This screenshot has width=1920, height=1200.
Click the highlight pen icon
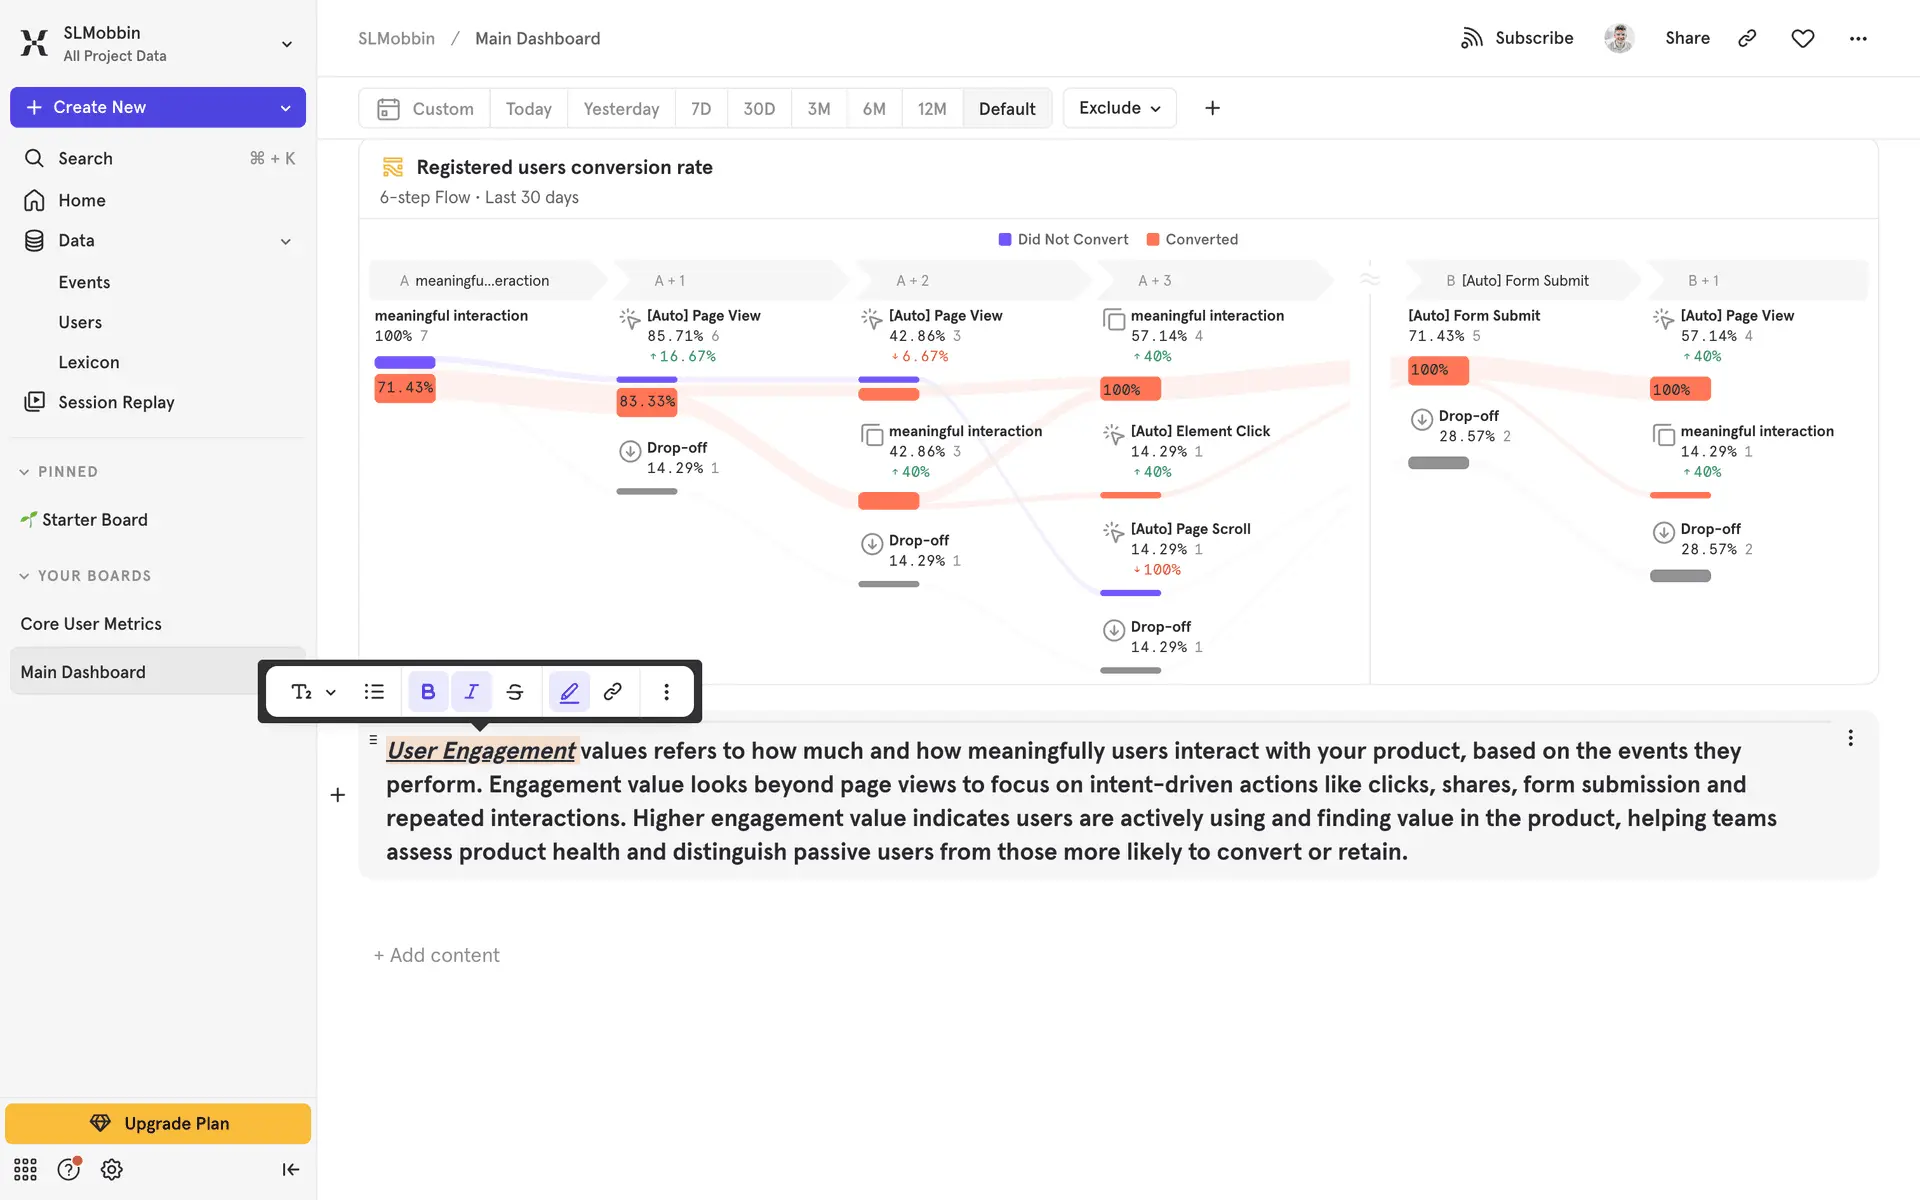tap(569, 692)
